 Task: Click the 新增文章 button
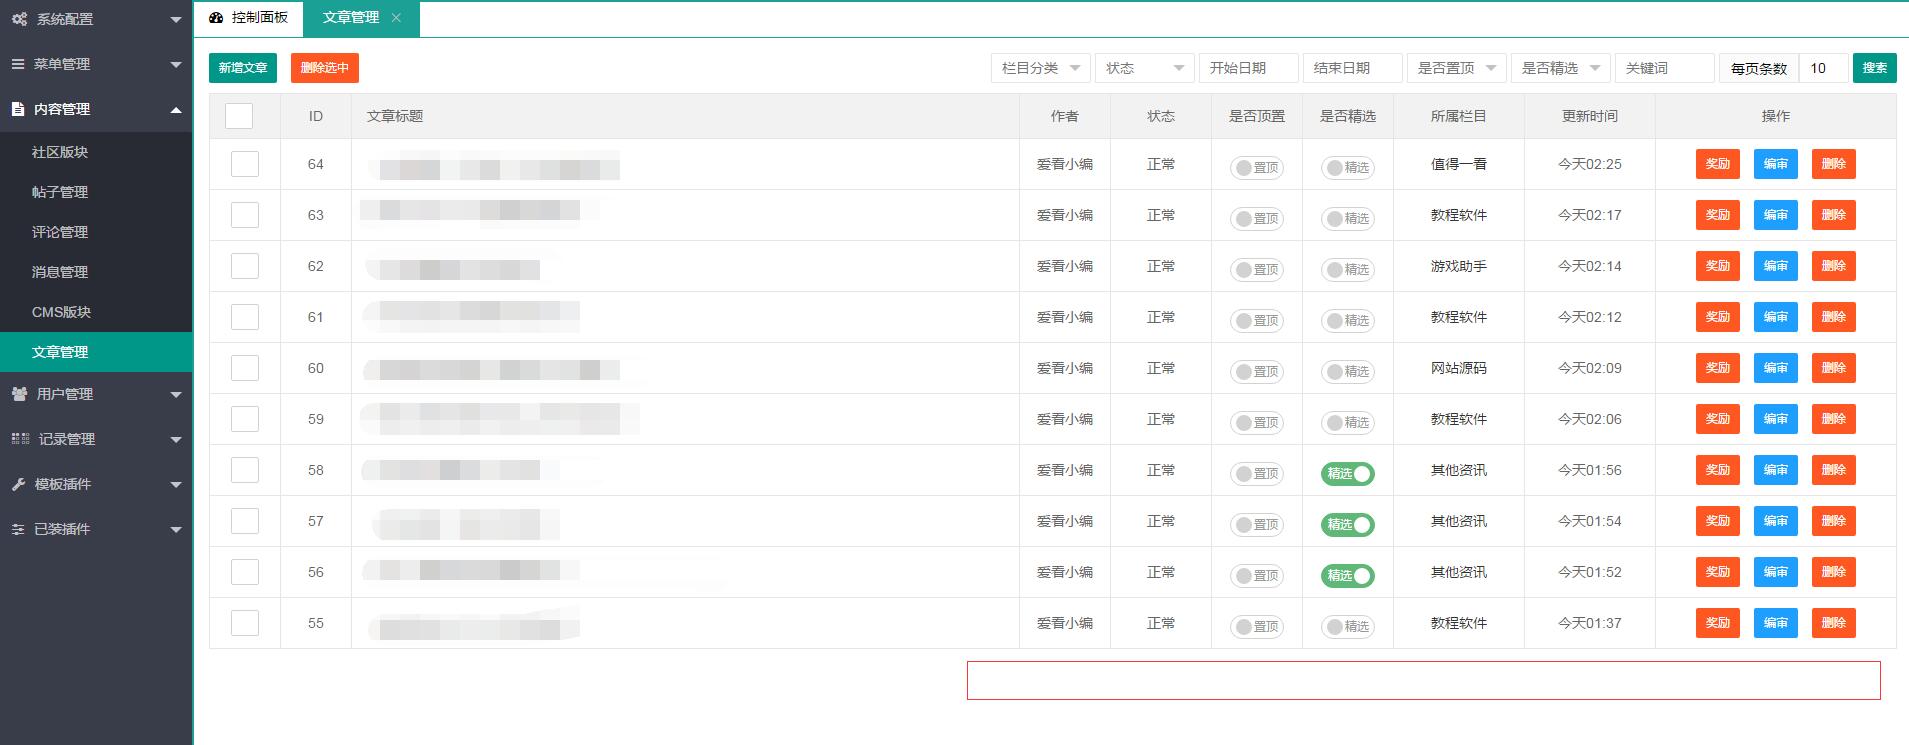tap(243, 68)
